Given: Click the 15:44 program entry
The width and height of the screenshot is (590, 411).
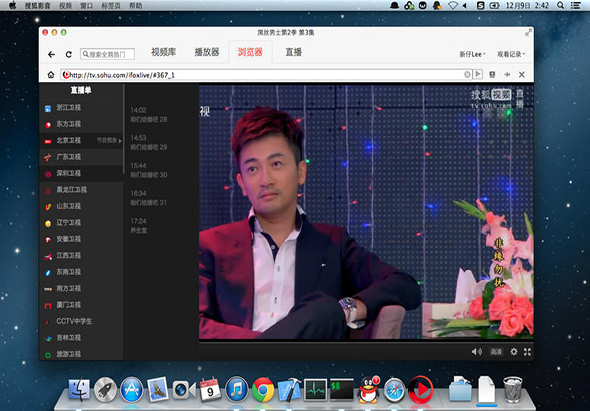Looking at the screenshot, I should (x=149, y=170).
